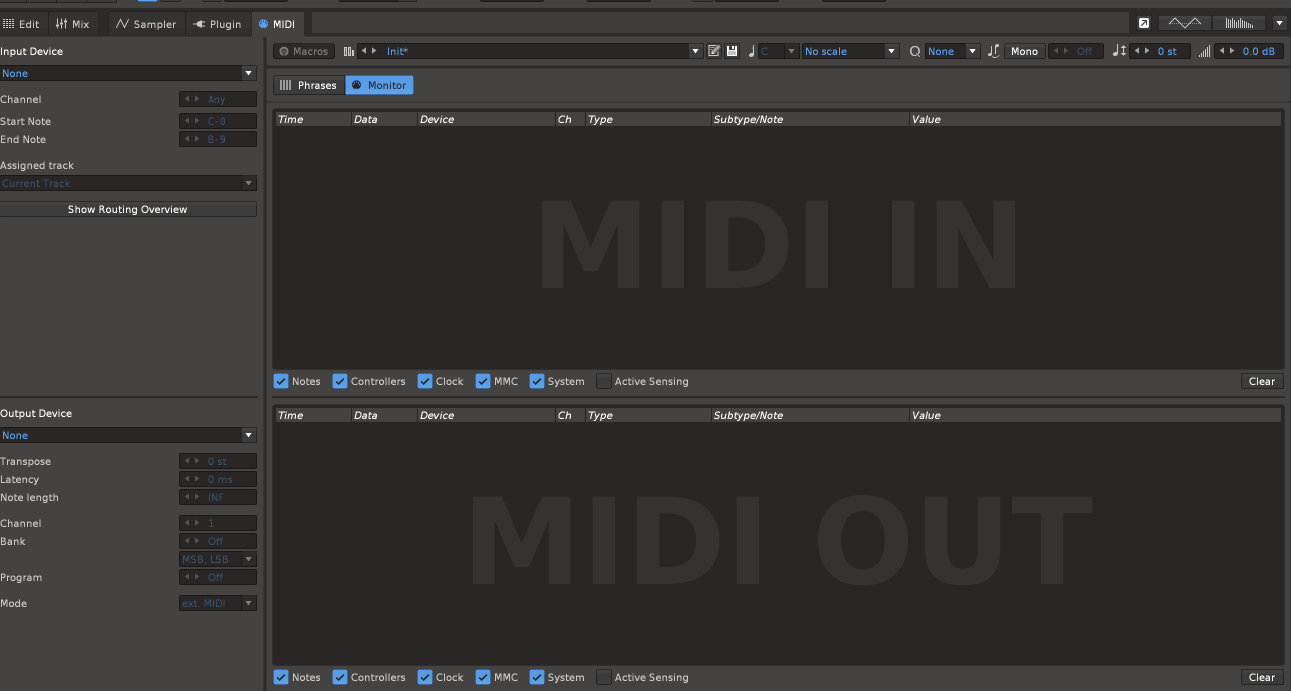This screenshot has height=691, width=1291.
Task: Click the detach editor window icon
Action: 1144,23
